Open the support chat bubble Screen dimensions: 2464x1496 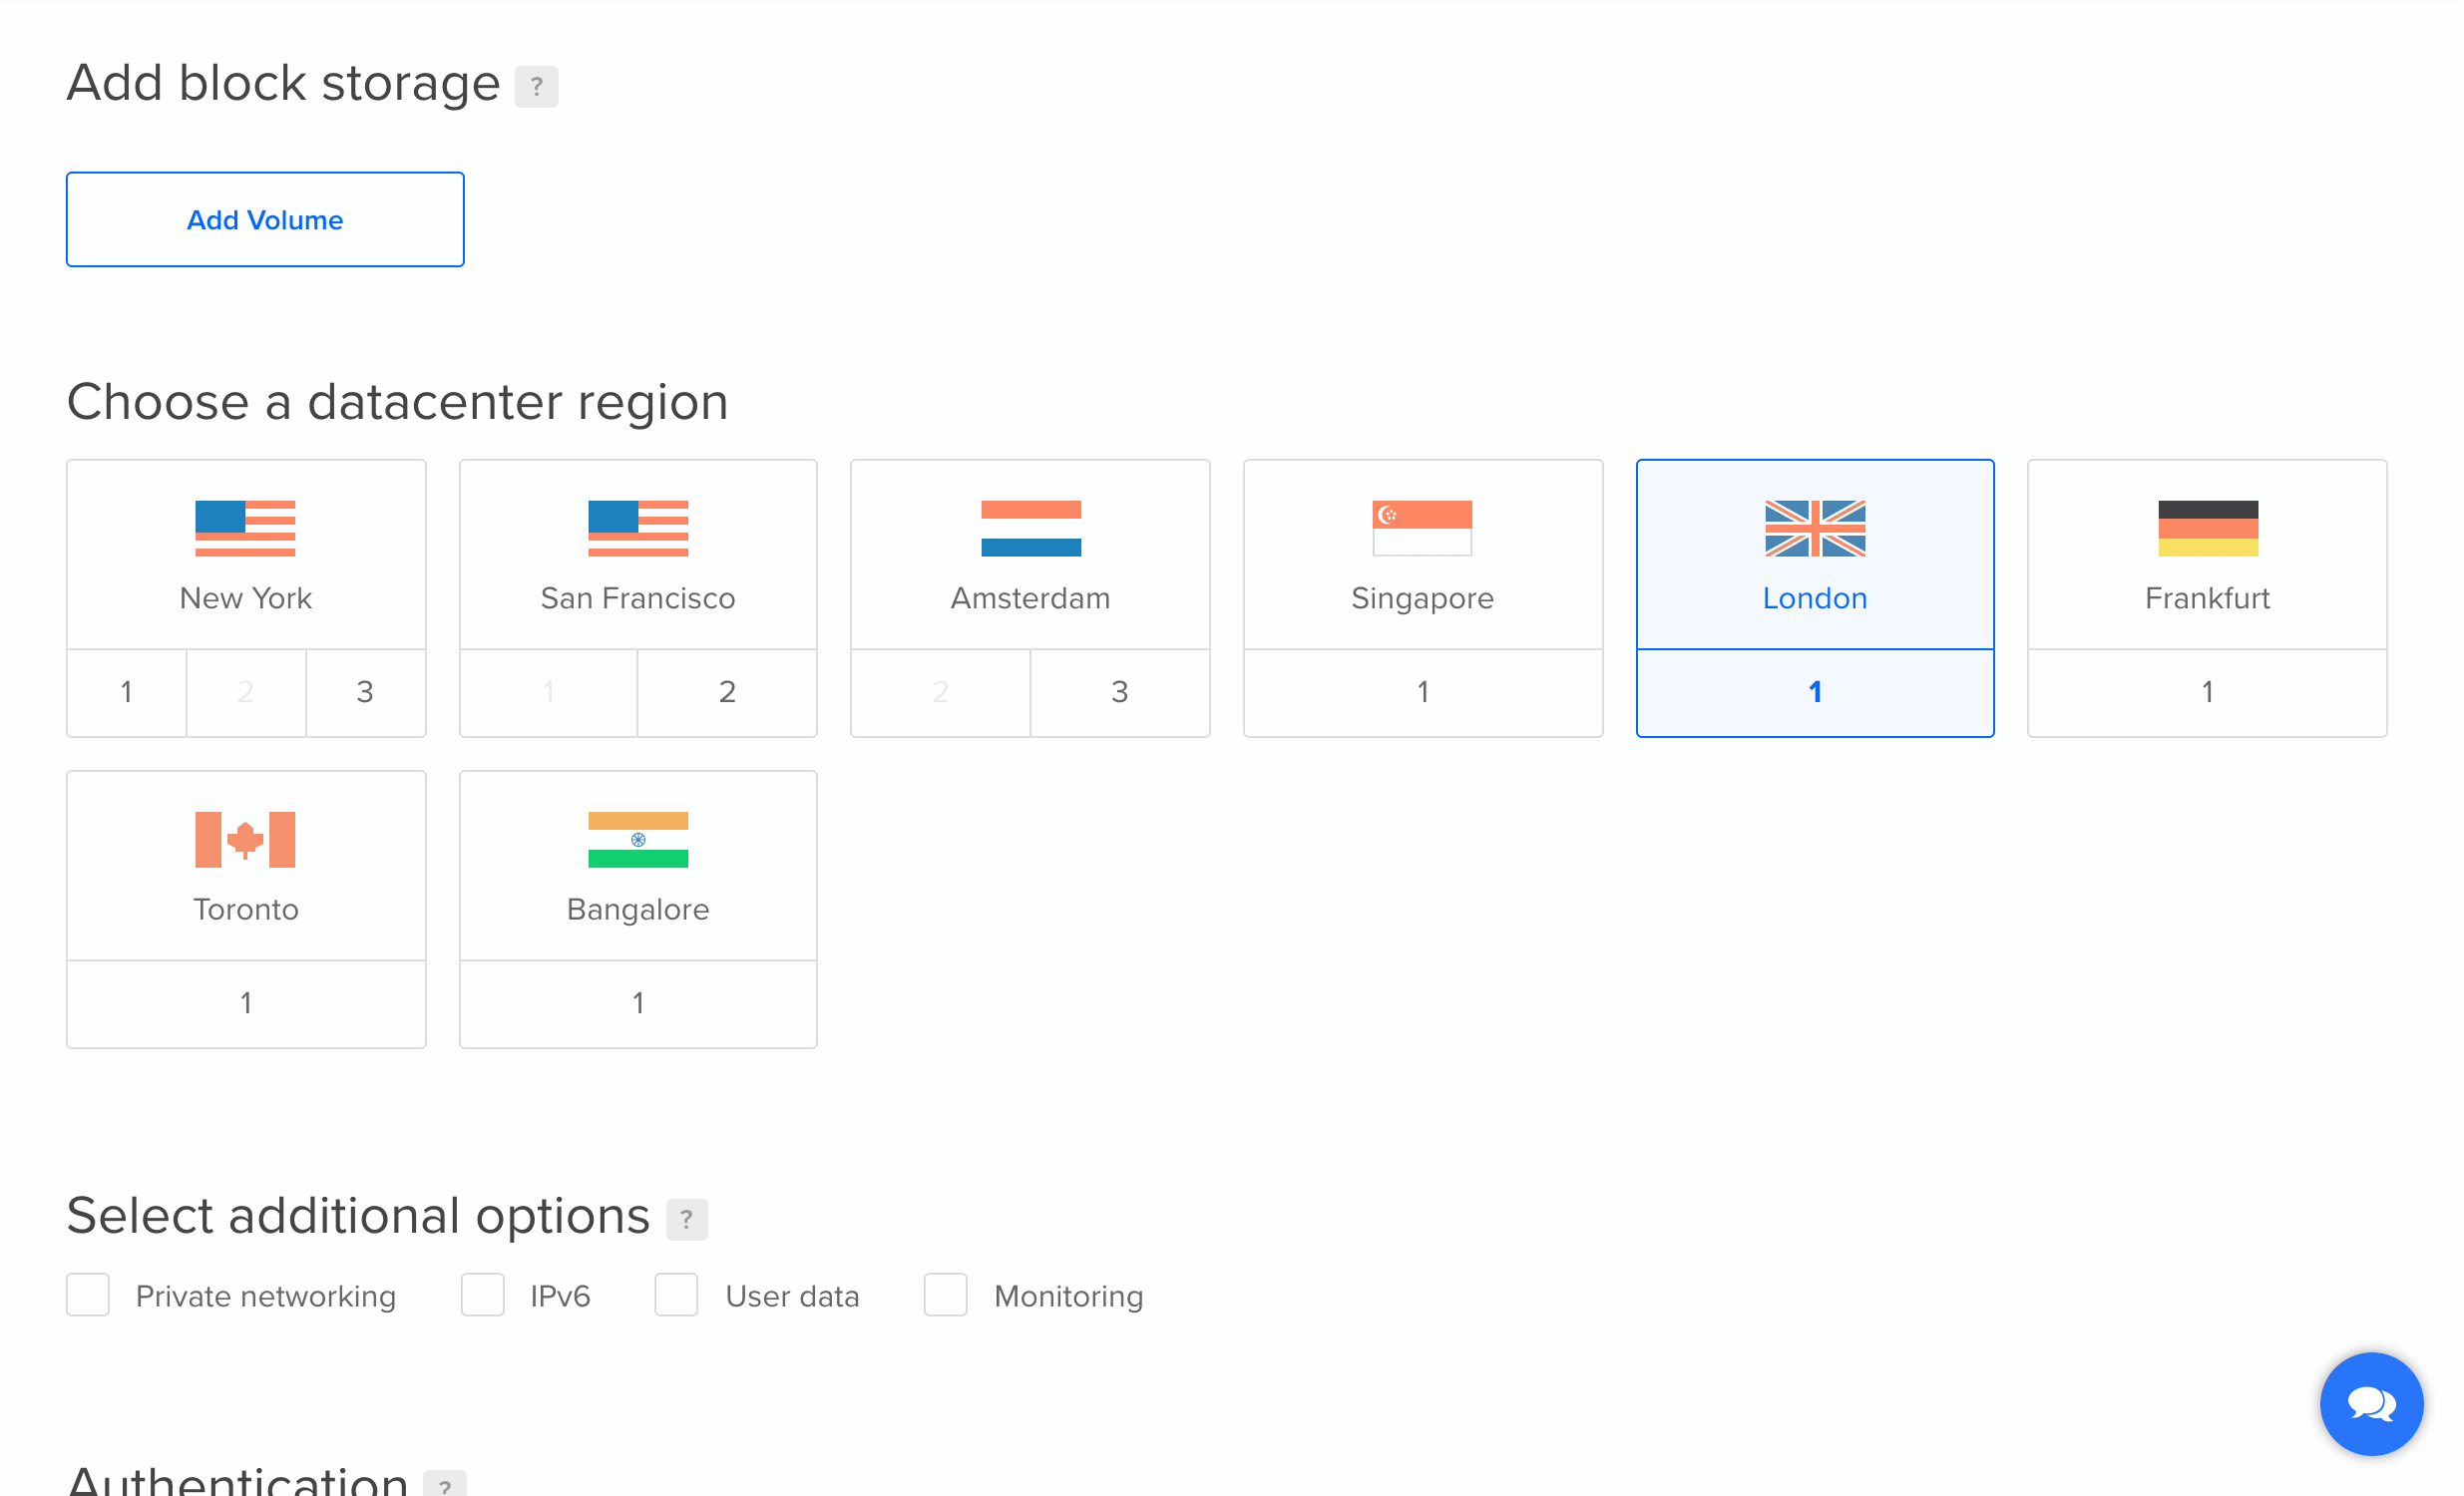click(x=2371, y=1403)
